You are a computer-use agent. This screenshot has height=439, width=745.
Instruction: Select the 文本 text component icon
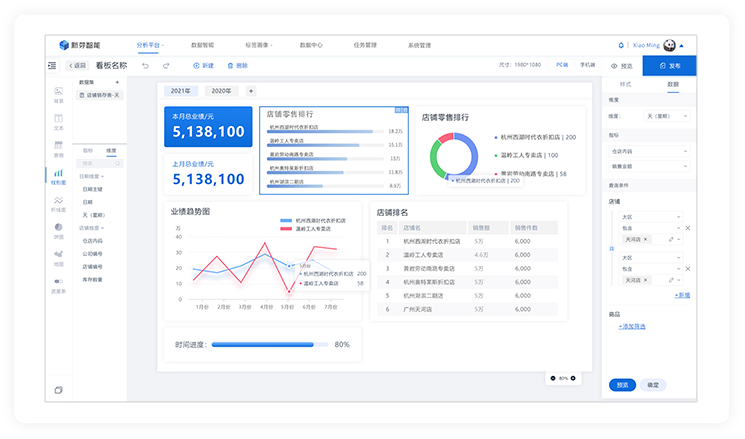coord(58,121)
